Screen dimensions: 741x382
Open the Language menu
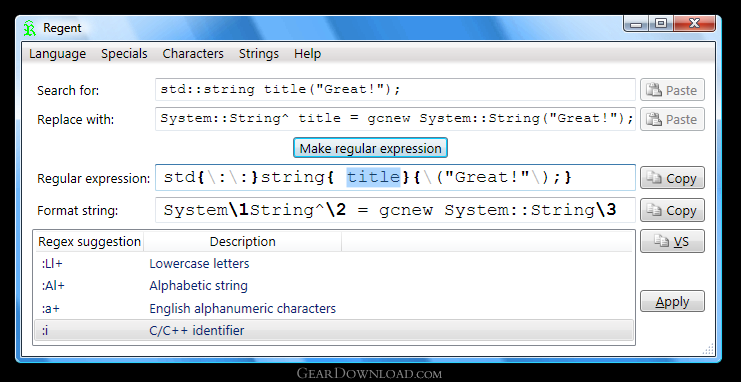58,54
